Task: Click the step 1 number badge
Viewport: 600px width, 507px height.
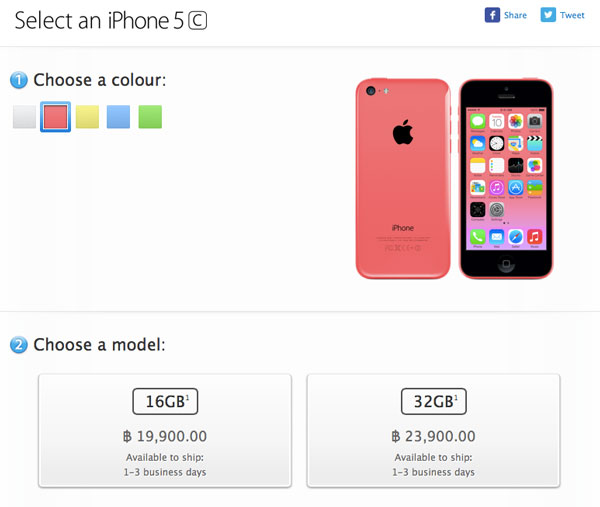Action: [x=19, y=80]
